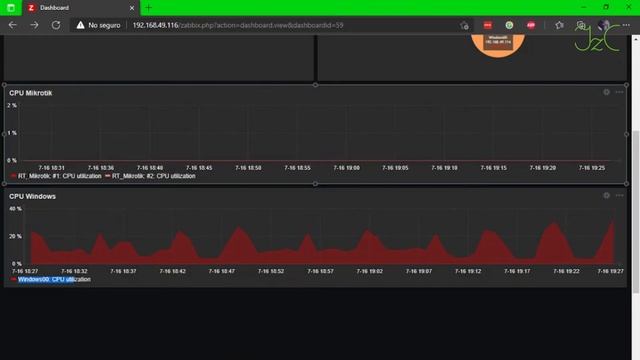Viewport: 640px width, 360px height.
Task: Open CPU Windows widget gear settings
Action: pos(607,196)
